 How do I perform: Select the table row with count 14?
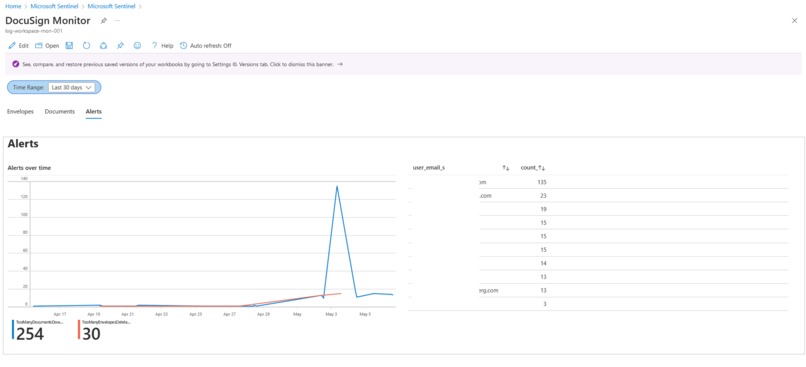598,263
